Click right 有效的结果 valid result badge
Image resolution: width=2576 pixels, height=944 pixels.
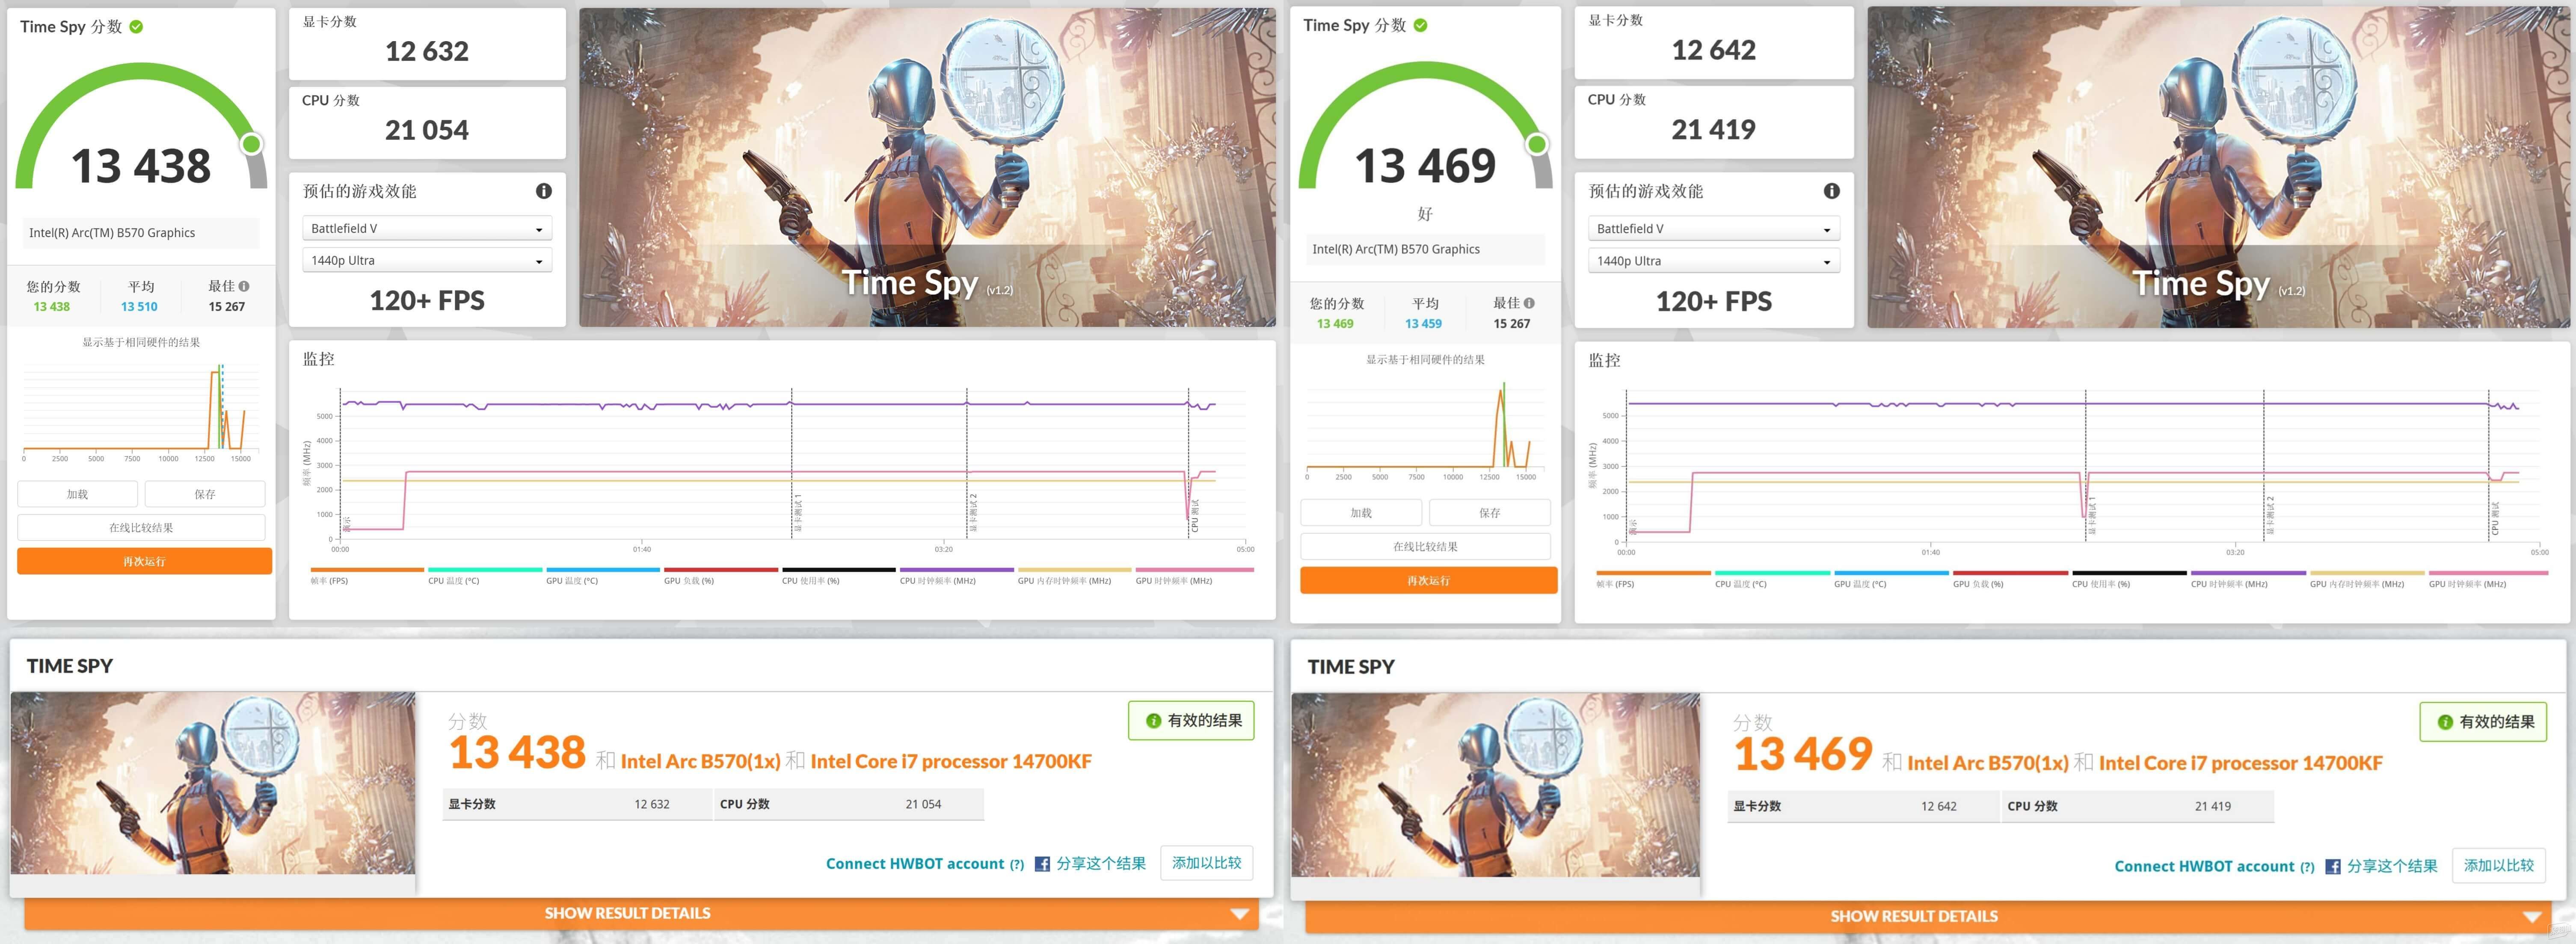click(x=2483, y=722)
